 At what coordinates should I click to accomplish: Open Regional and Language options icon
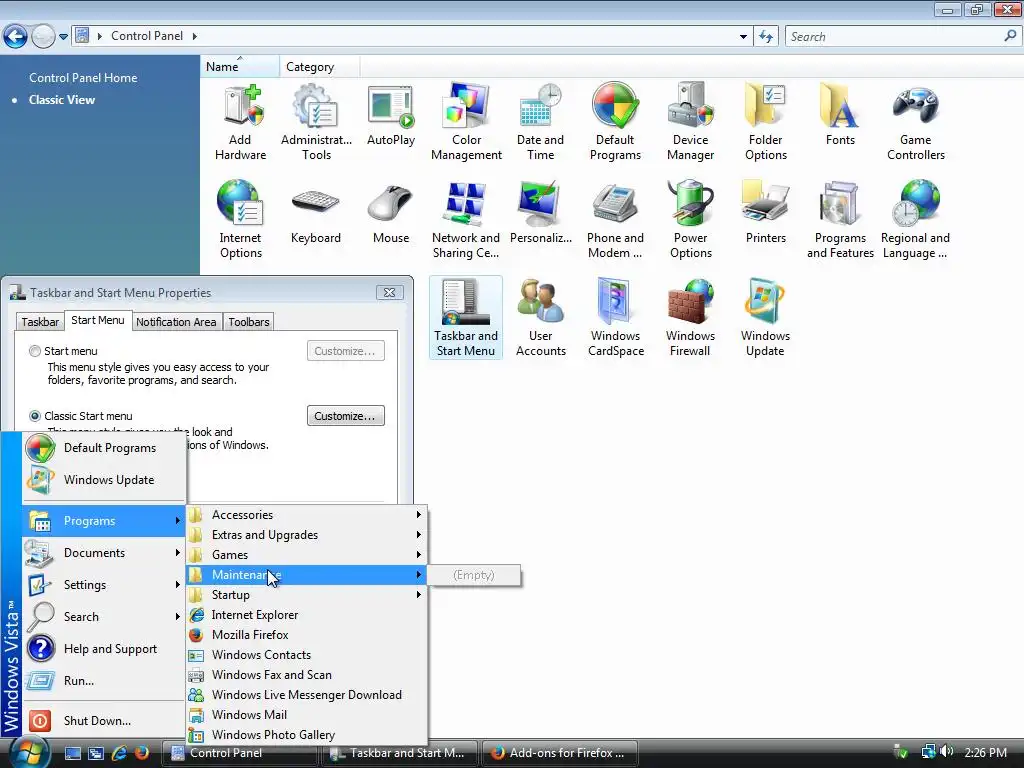[915, 221]
